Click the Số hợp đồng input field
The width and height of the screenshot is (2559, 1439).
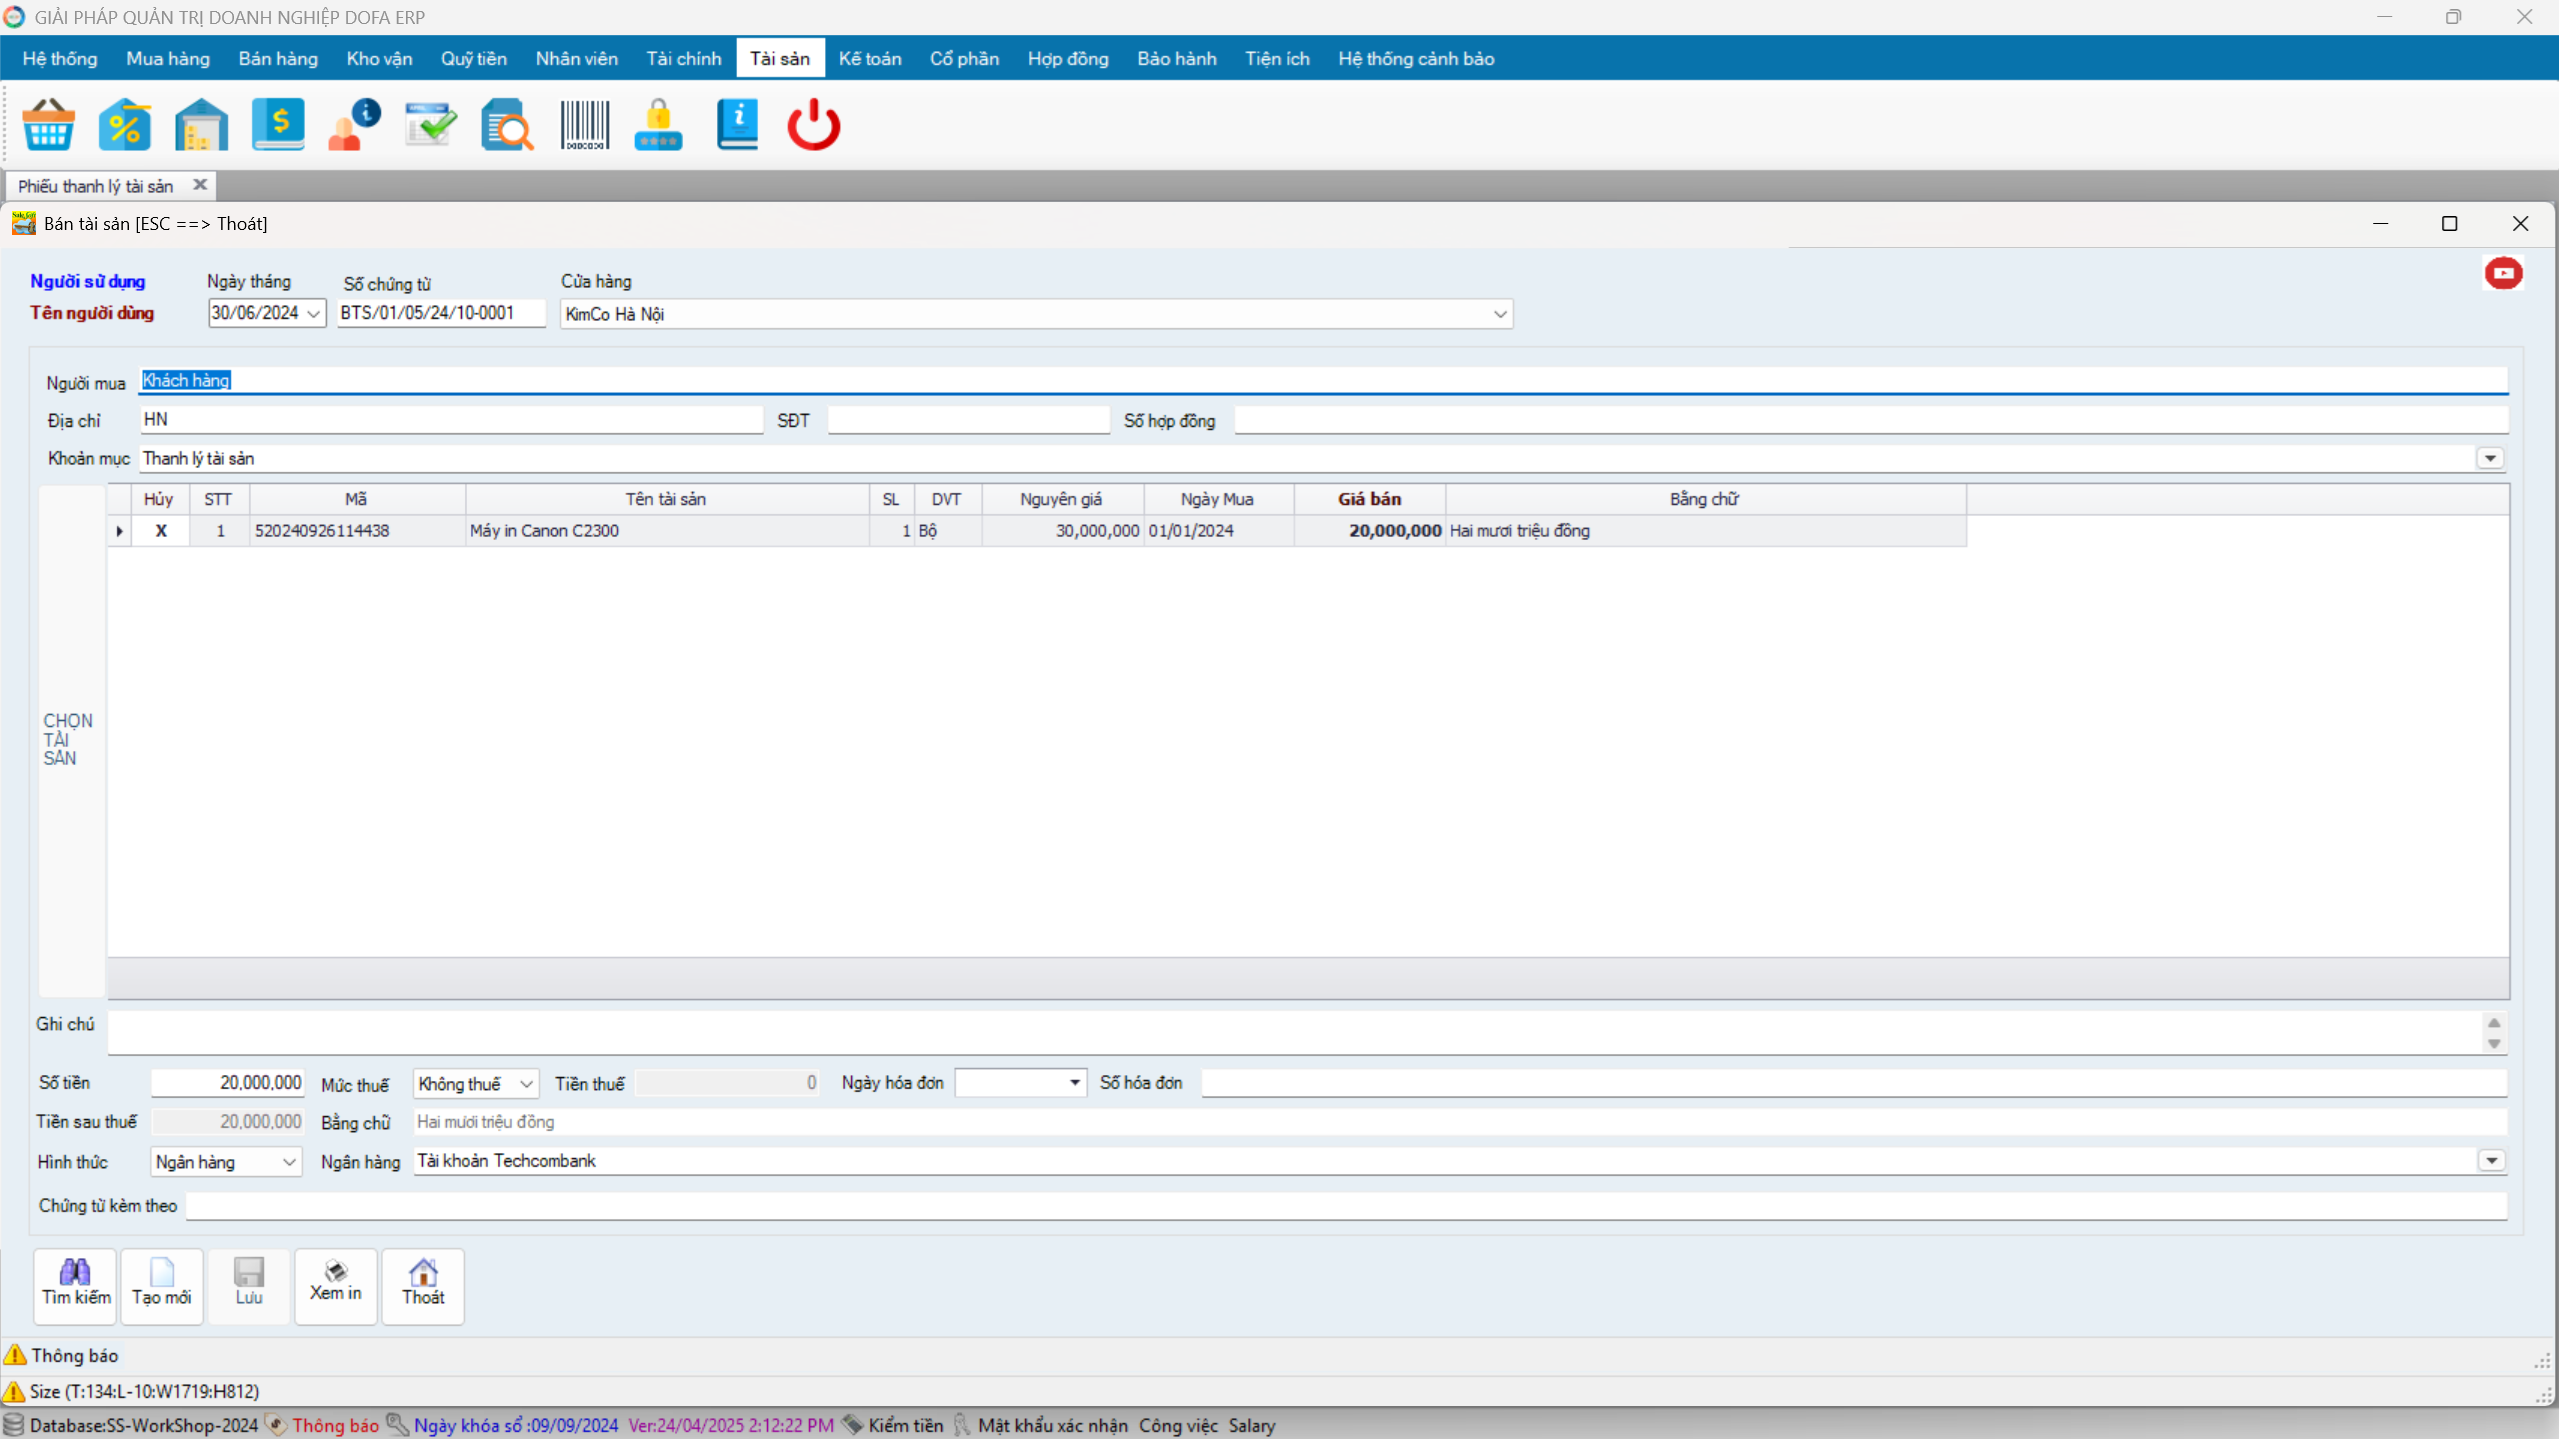[1871, 420]
